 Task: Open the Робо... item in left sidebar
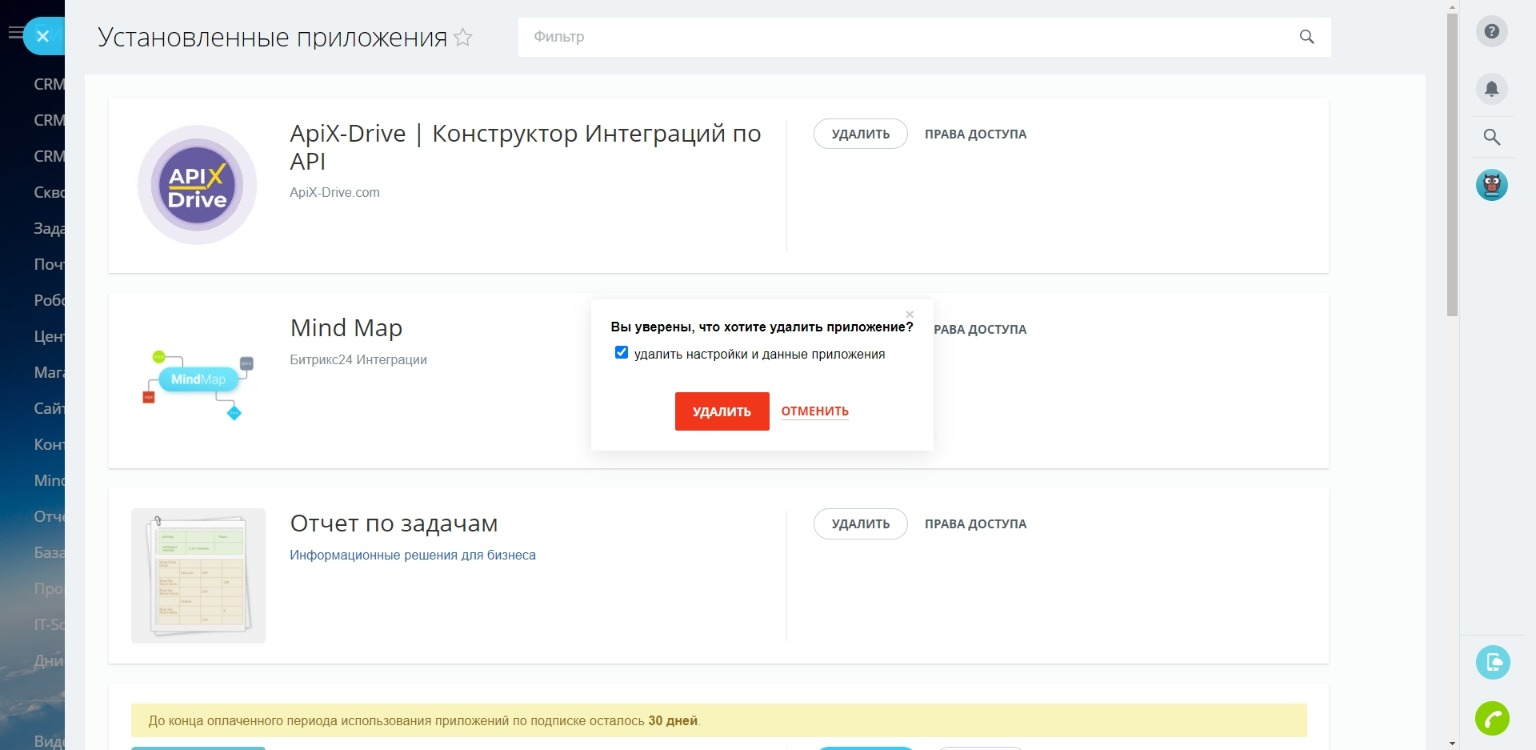49,300
